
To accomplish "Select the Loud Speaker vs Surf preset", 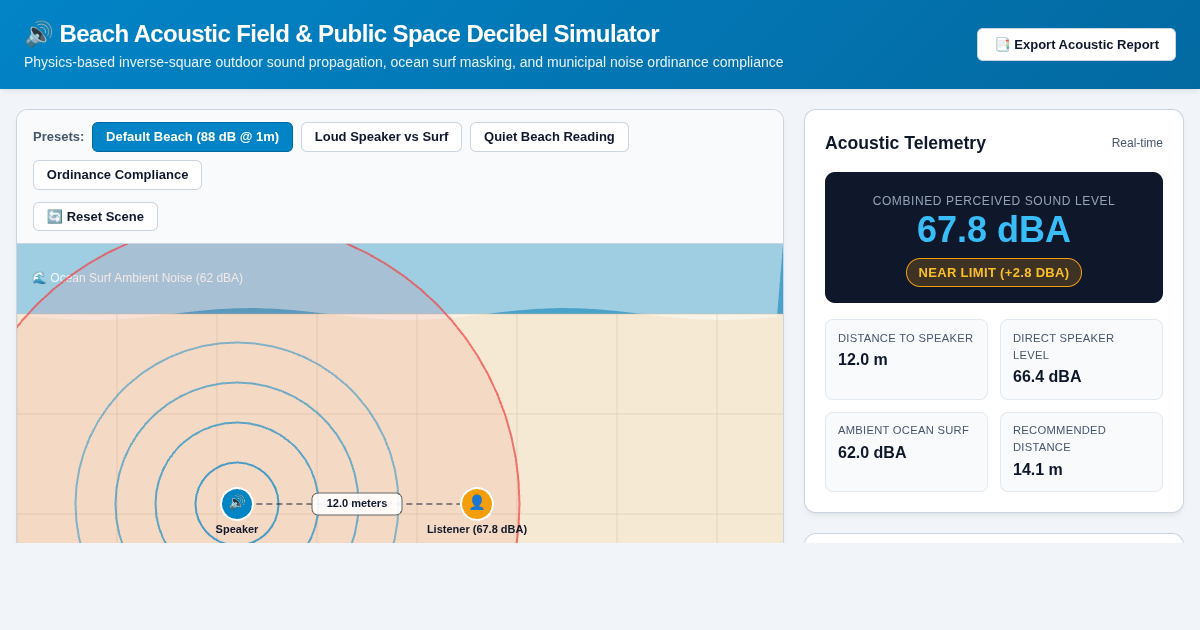I will 381,137.
